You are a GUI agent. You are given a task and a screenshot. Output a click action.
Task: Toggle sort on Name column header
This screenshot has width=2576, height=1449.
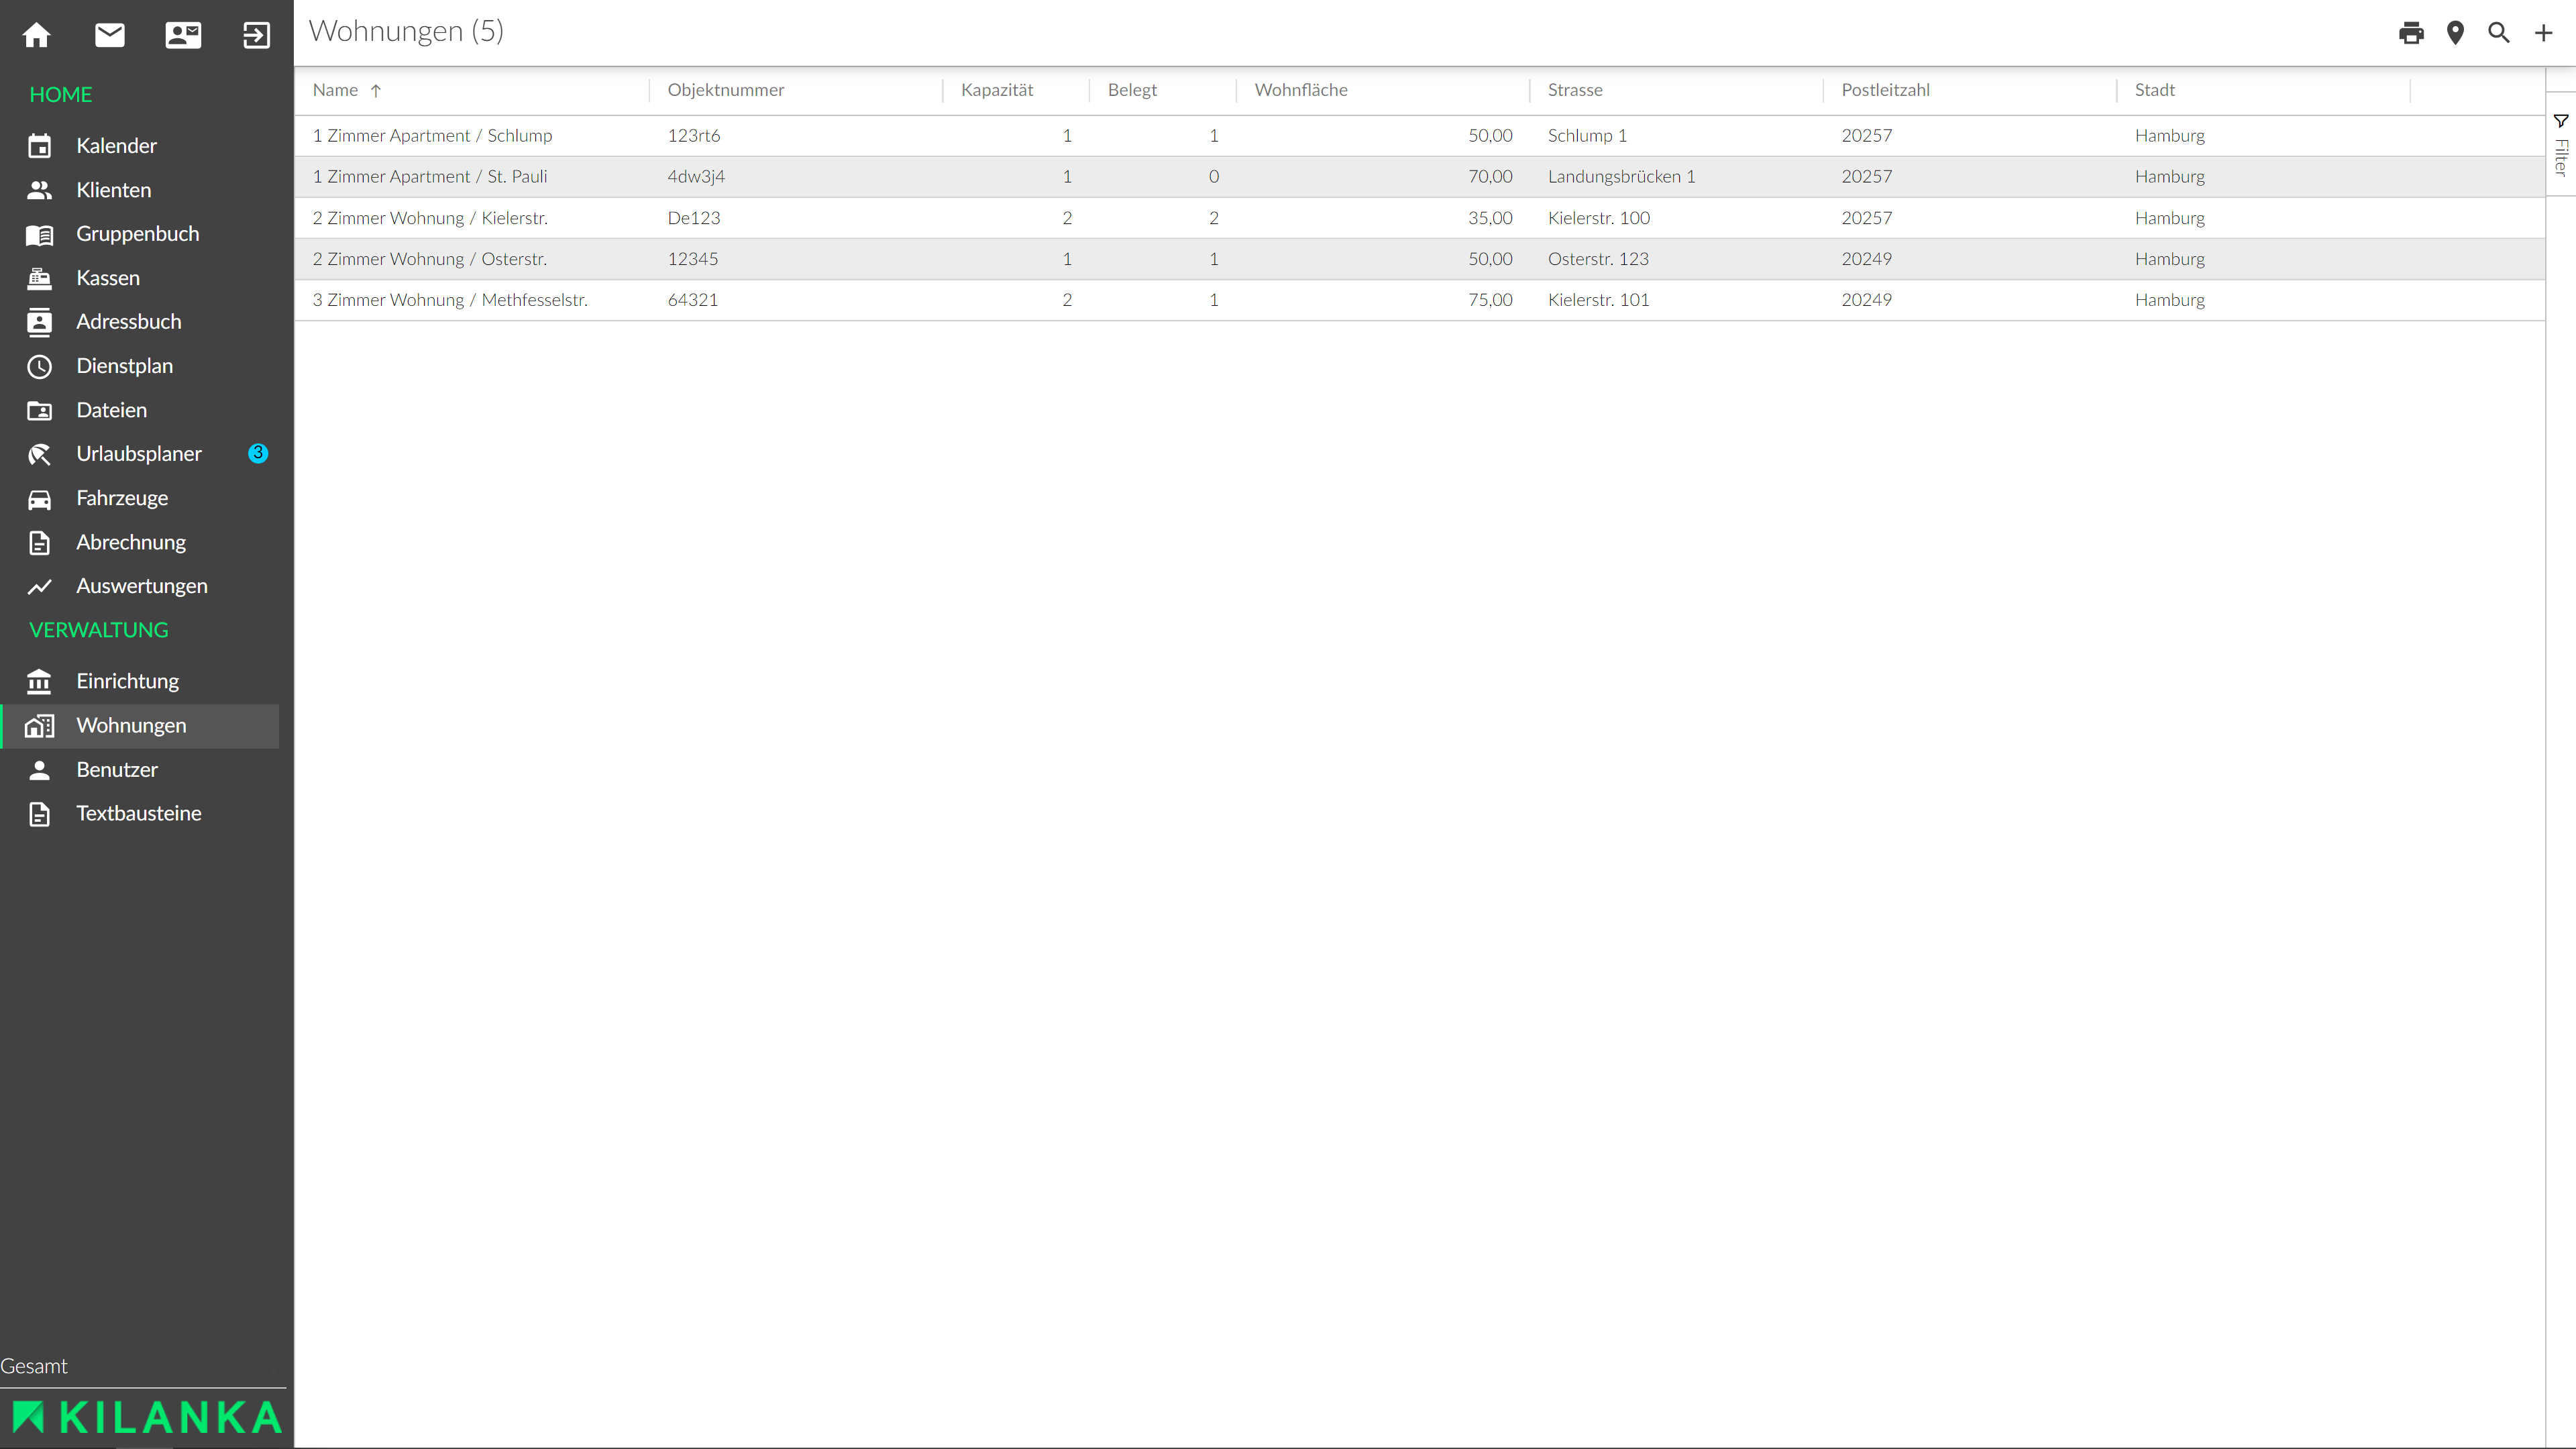pyautogui.click(x=336, y=90)
